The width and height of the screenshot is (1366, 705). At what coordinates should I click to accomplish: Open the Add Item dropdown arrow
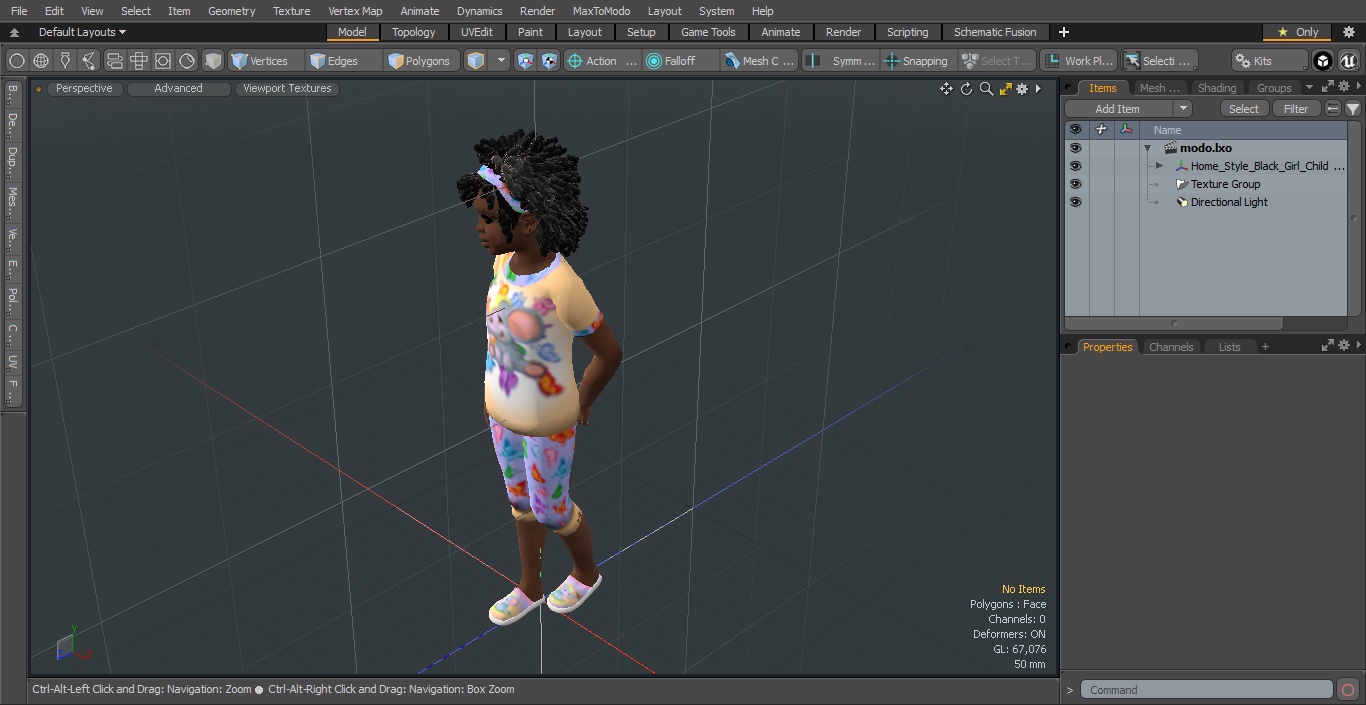pos(1183,109)
